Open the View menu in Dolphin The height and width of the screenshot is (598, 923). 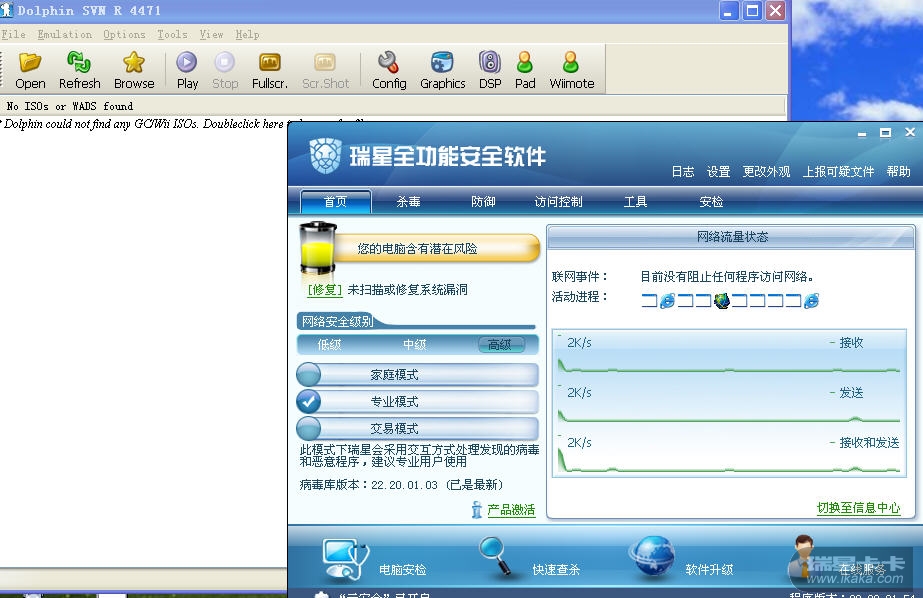(211, 34)
